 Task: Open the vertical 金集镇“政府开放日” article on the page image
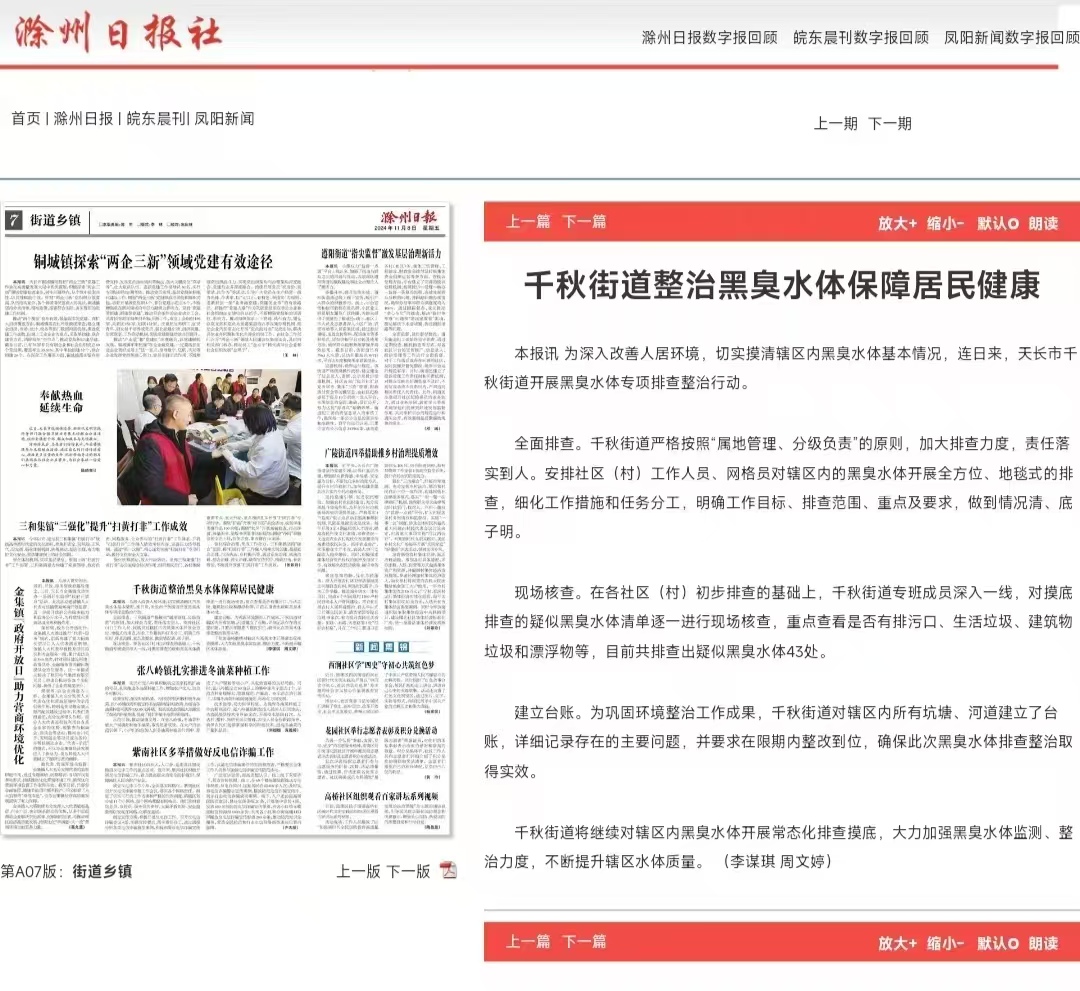[19, 676]
